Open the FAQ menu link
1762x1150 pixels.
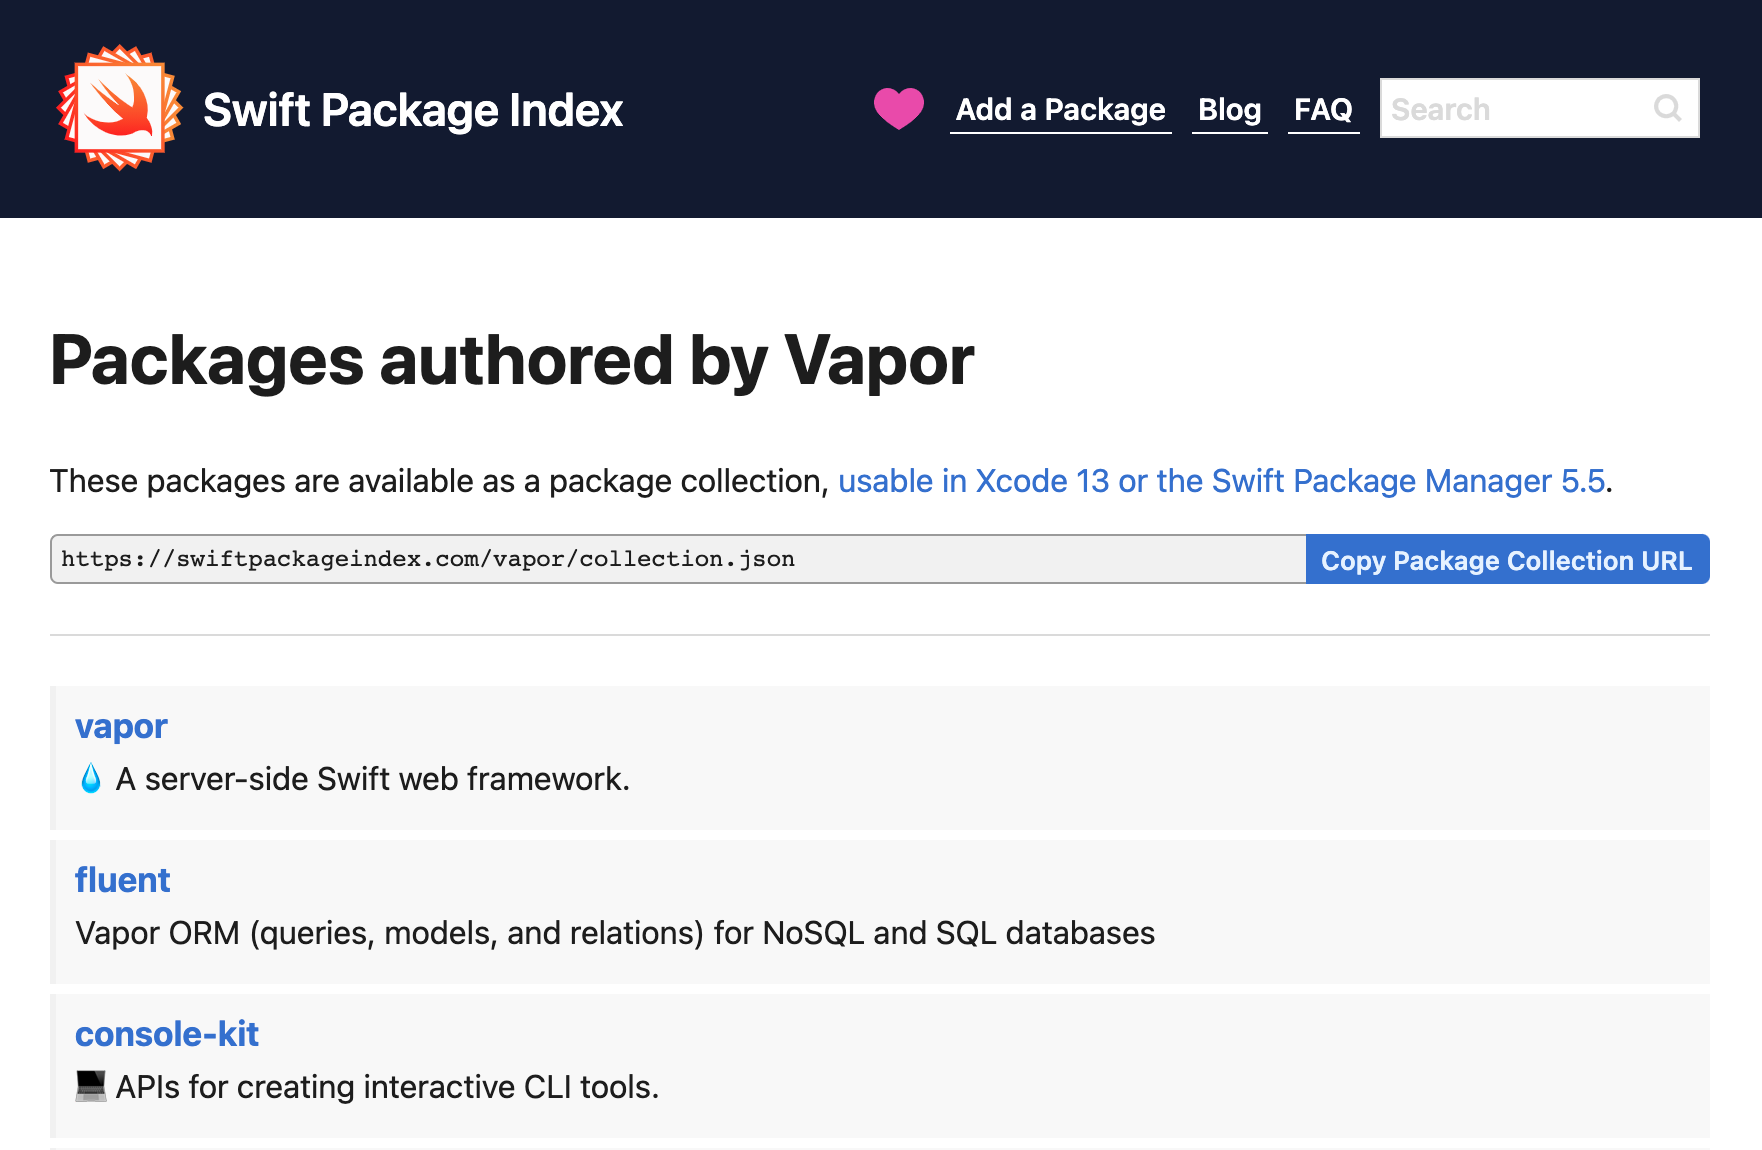(1323, 109)
